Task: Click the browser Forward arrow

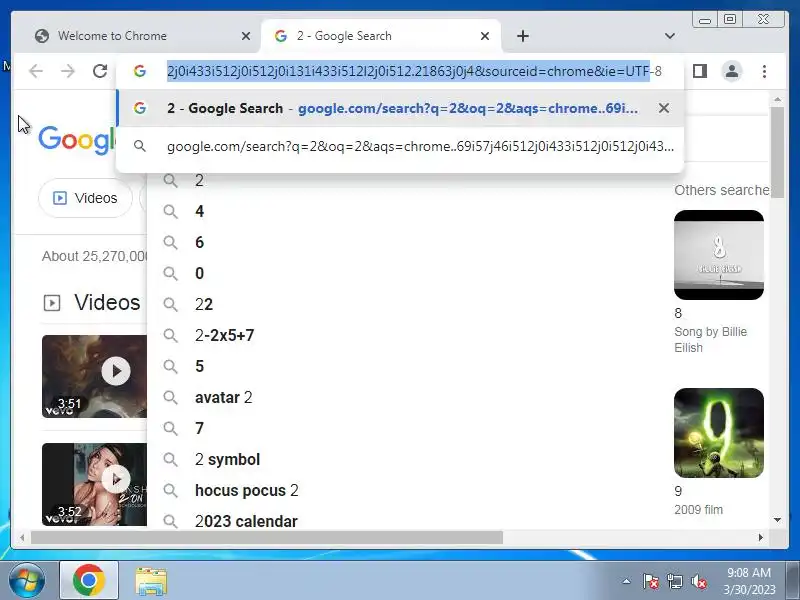Action: coord(67,71)
